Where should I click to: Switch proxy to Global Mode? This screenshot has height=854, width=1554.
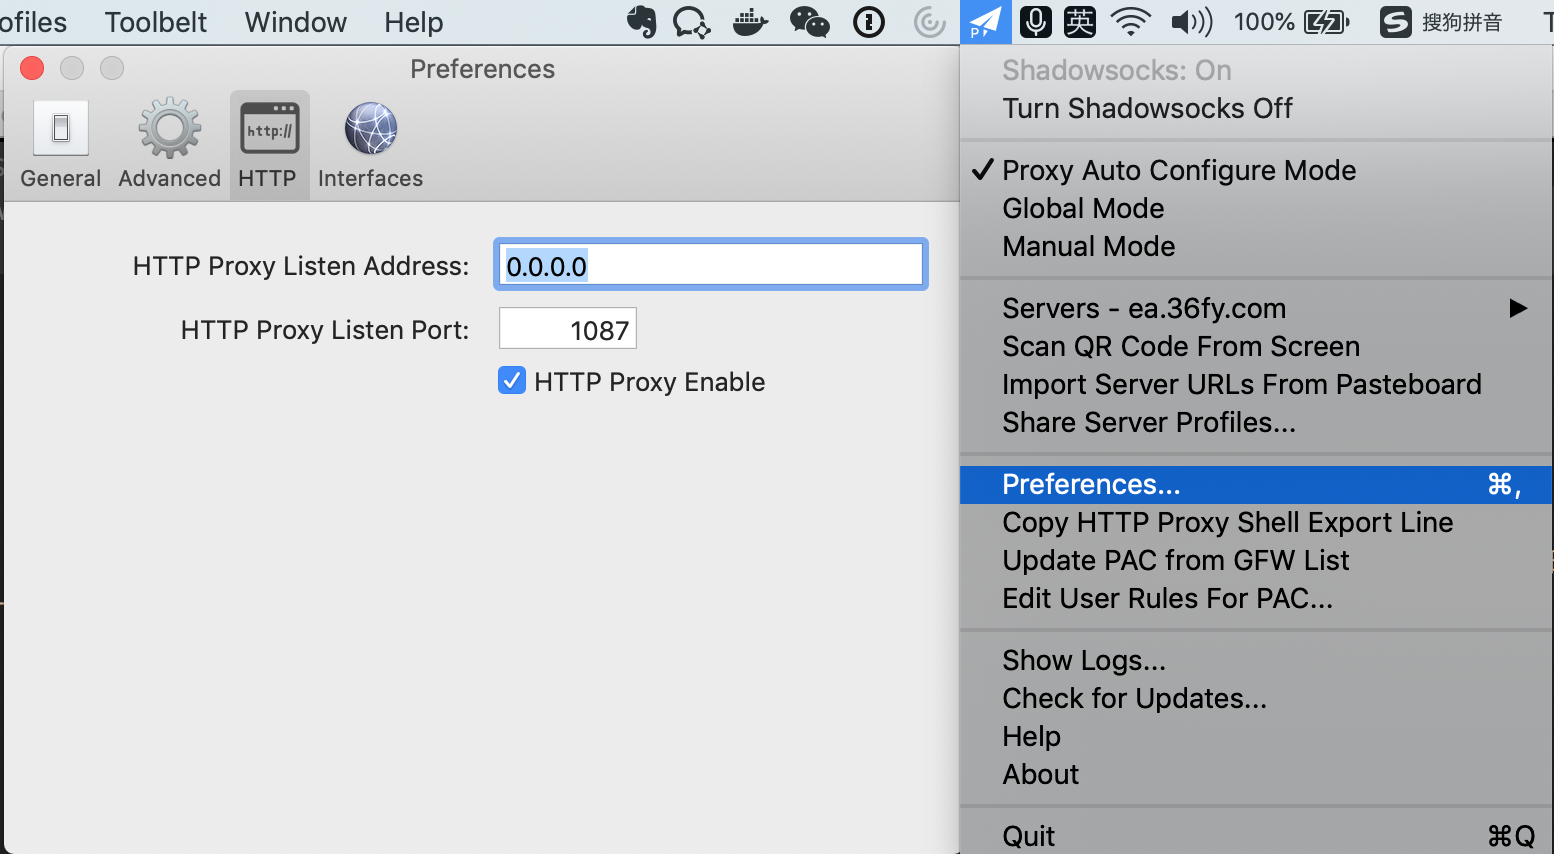(1083, 208)
